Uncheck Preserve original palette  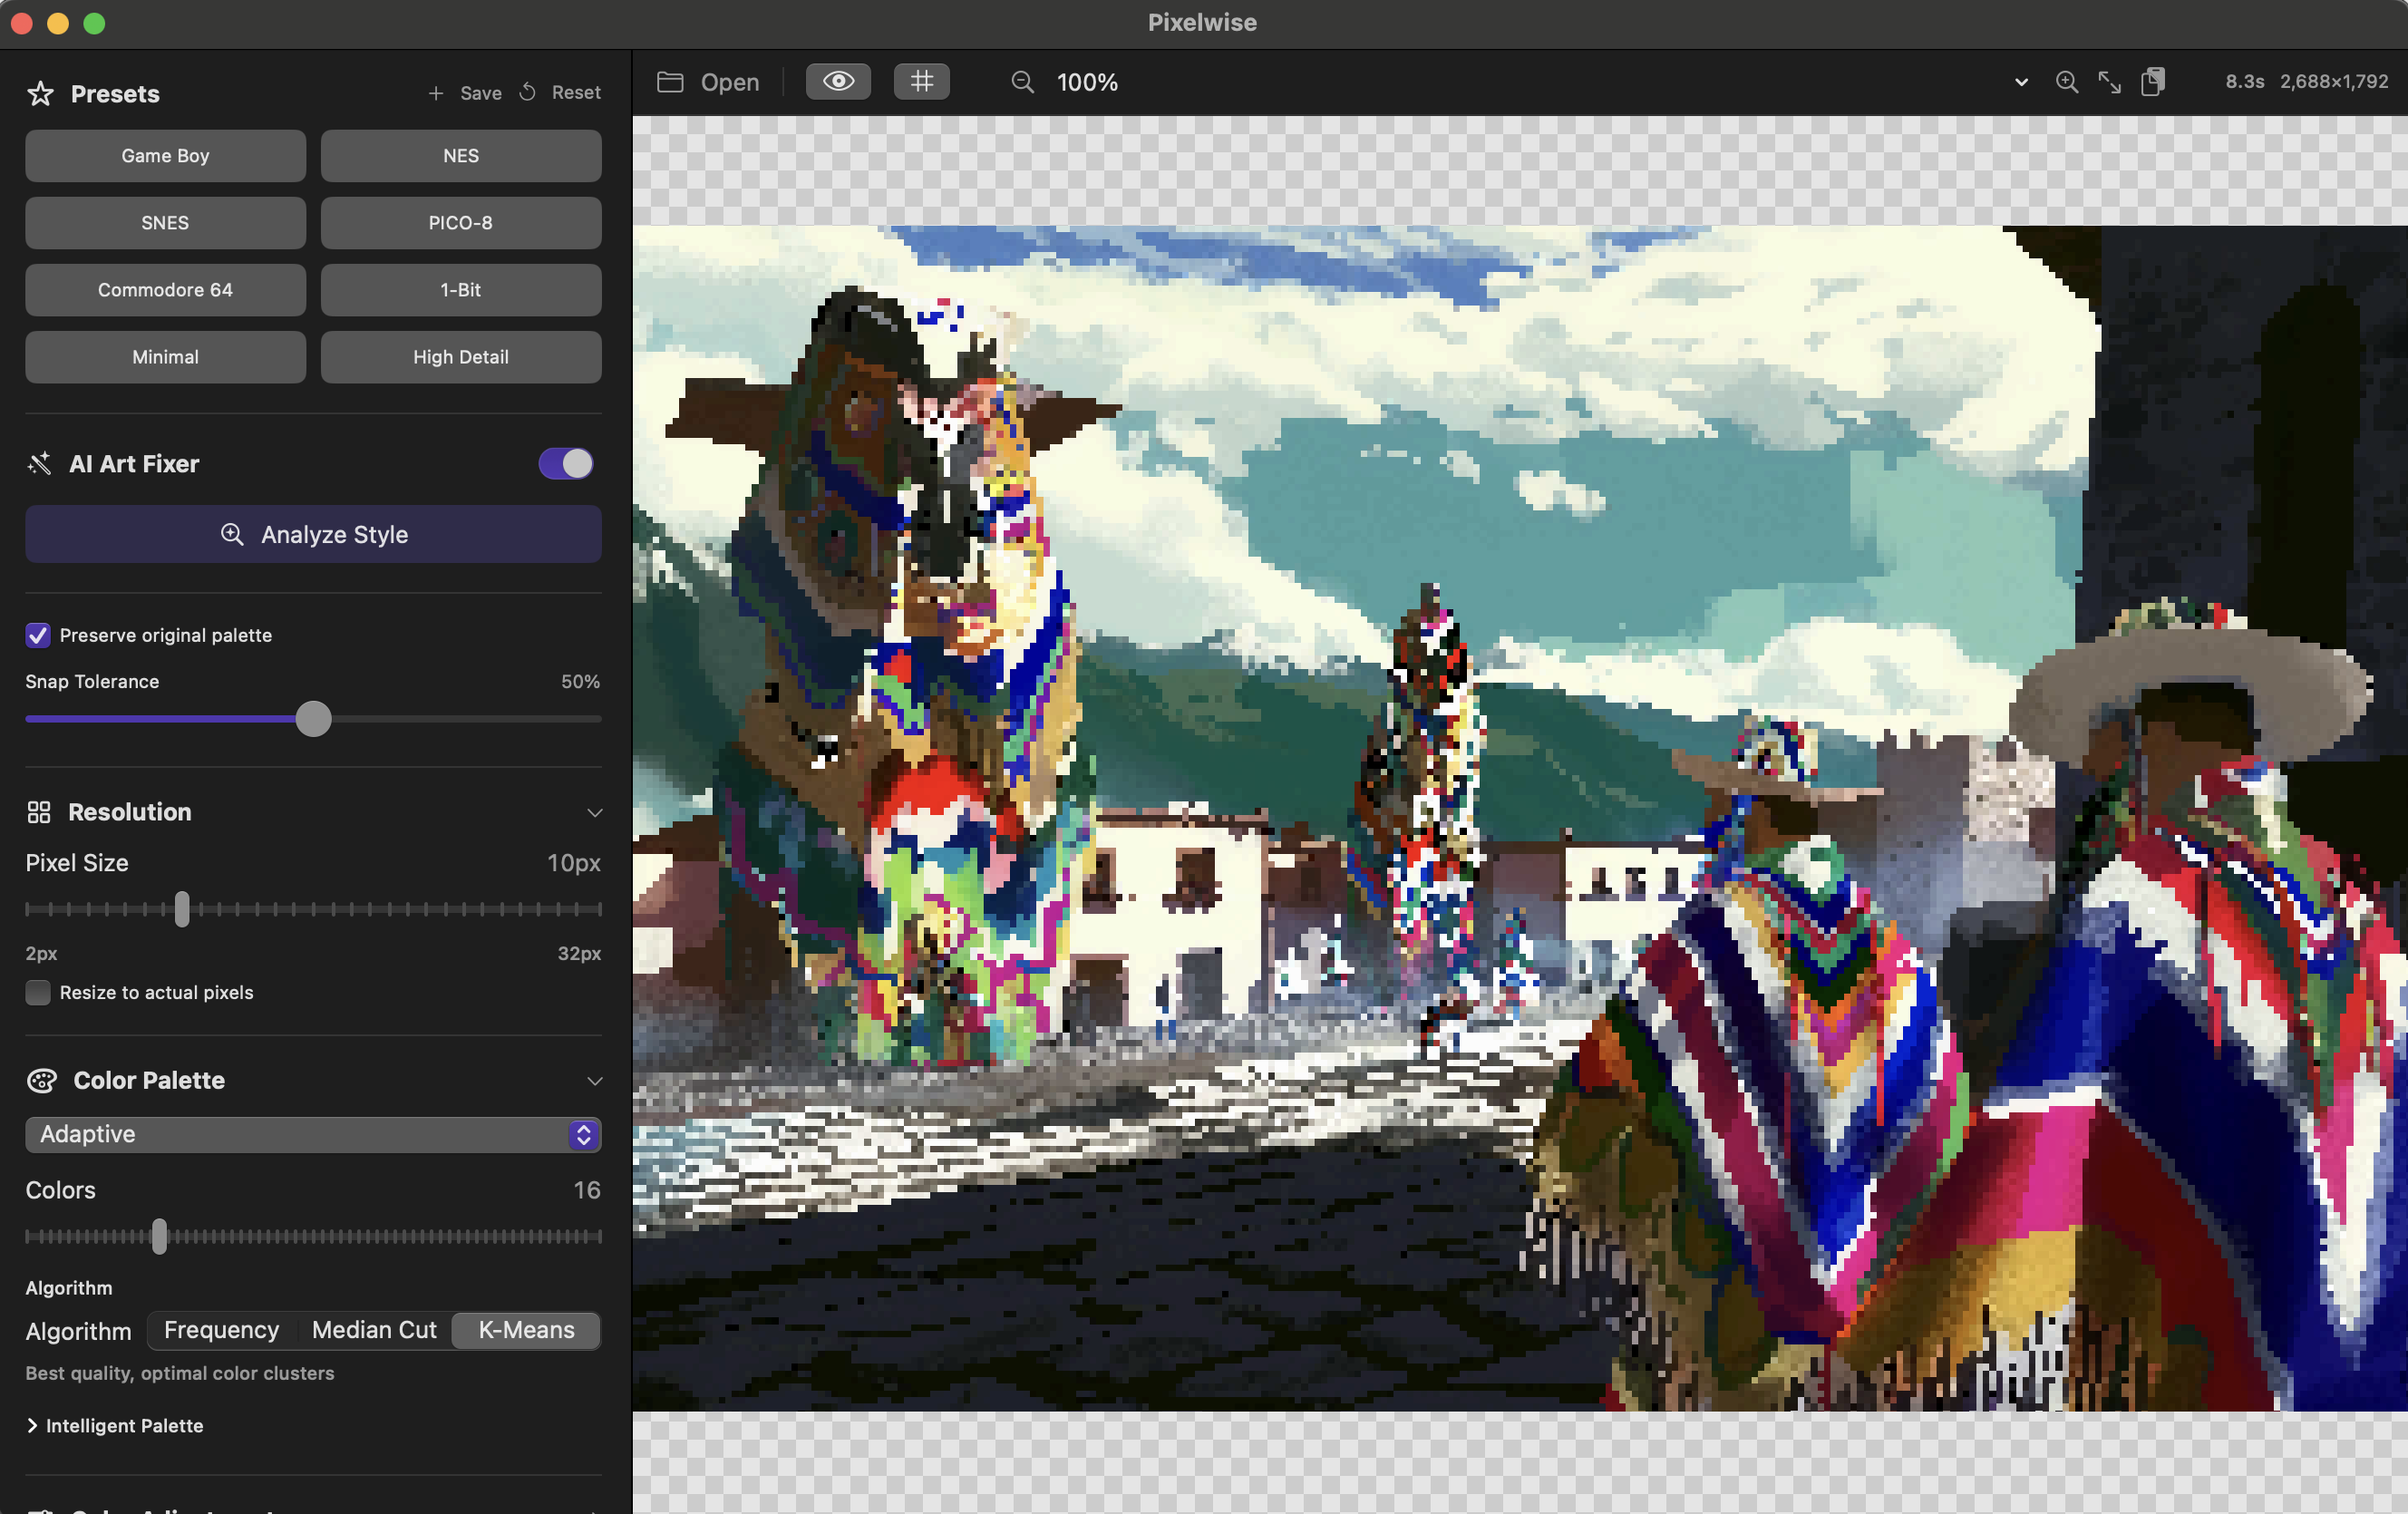click(x=38, y=635)
